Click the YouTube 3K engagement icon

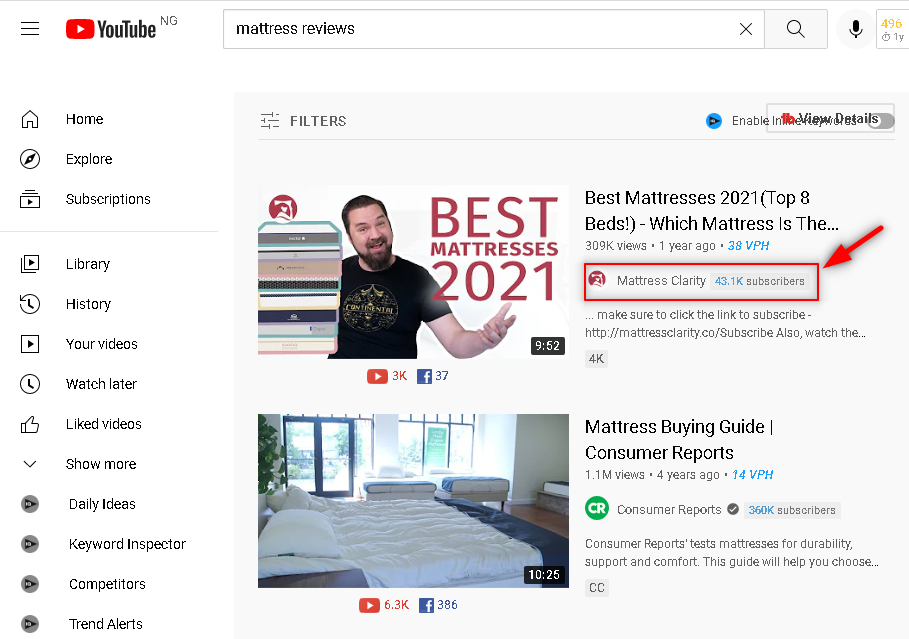377,376
